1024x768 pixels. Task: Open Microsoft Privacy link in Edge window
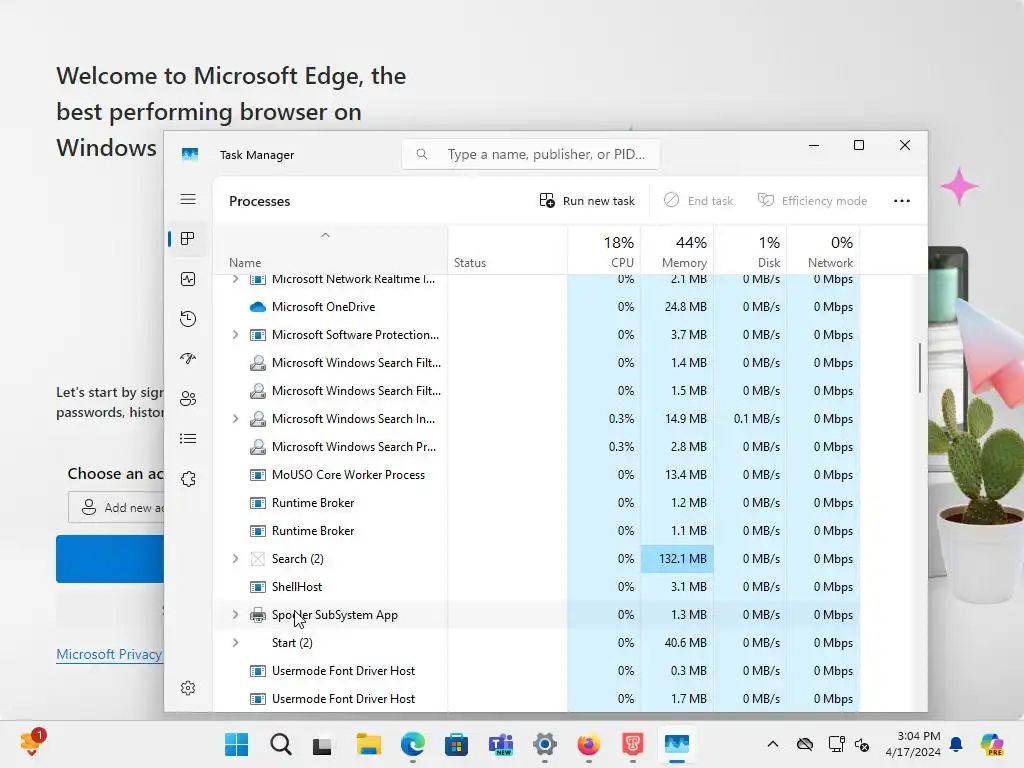click(x=109, y=654)
